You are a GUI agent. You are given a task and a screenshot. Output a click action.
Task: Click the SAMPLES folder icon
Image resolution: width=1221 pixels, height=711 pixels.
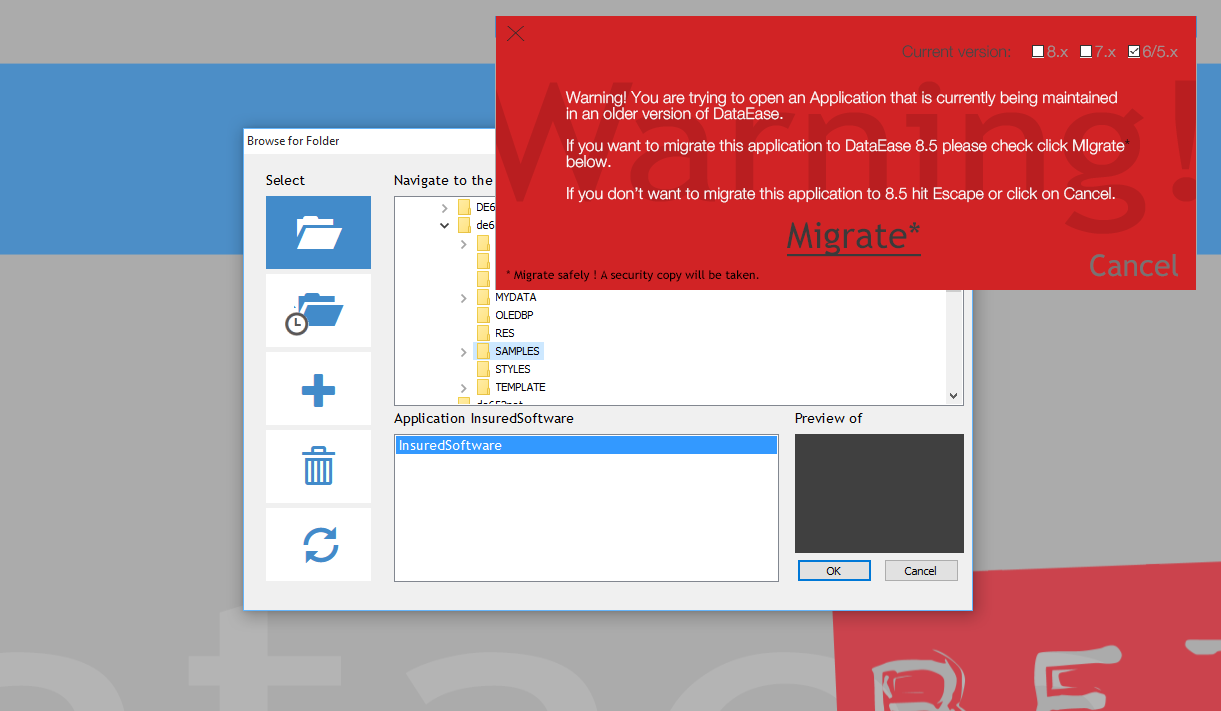[484, 351]
